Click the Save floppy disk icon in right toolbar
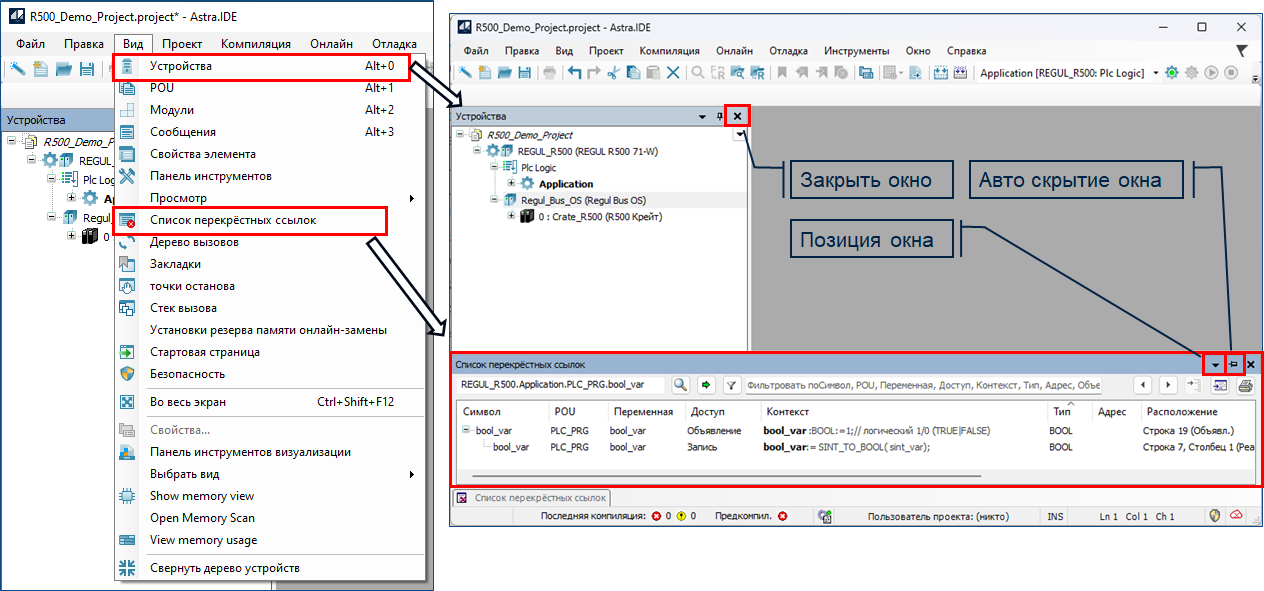Viewport: 1264px width, 591px height. (524, 73)
